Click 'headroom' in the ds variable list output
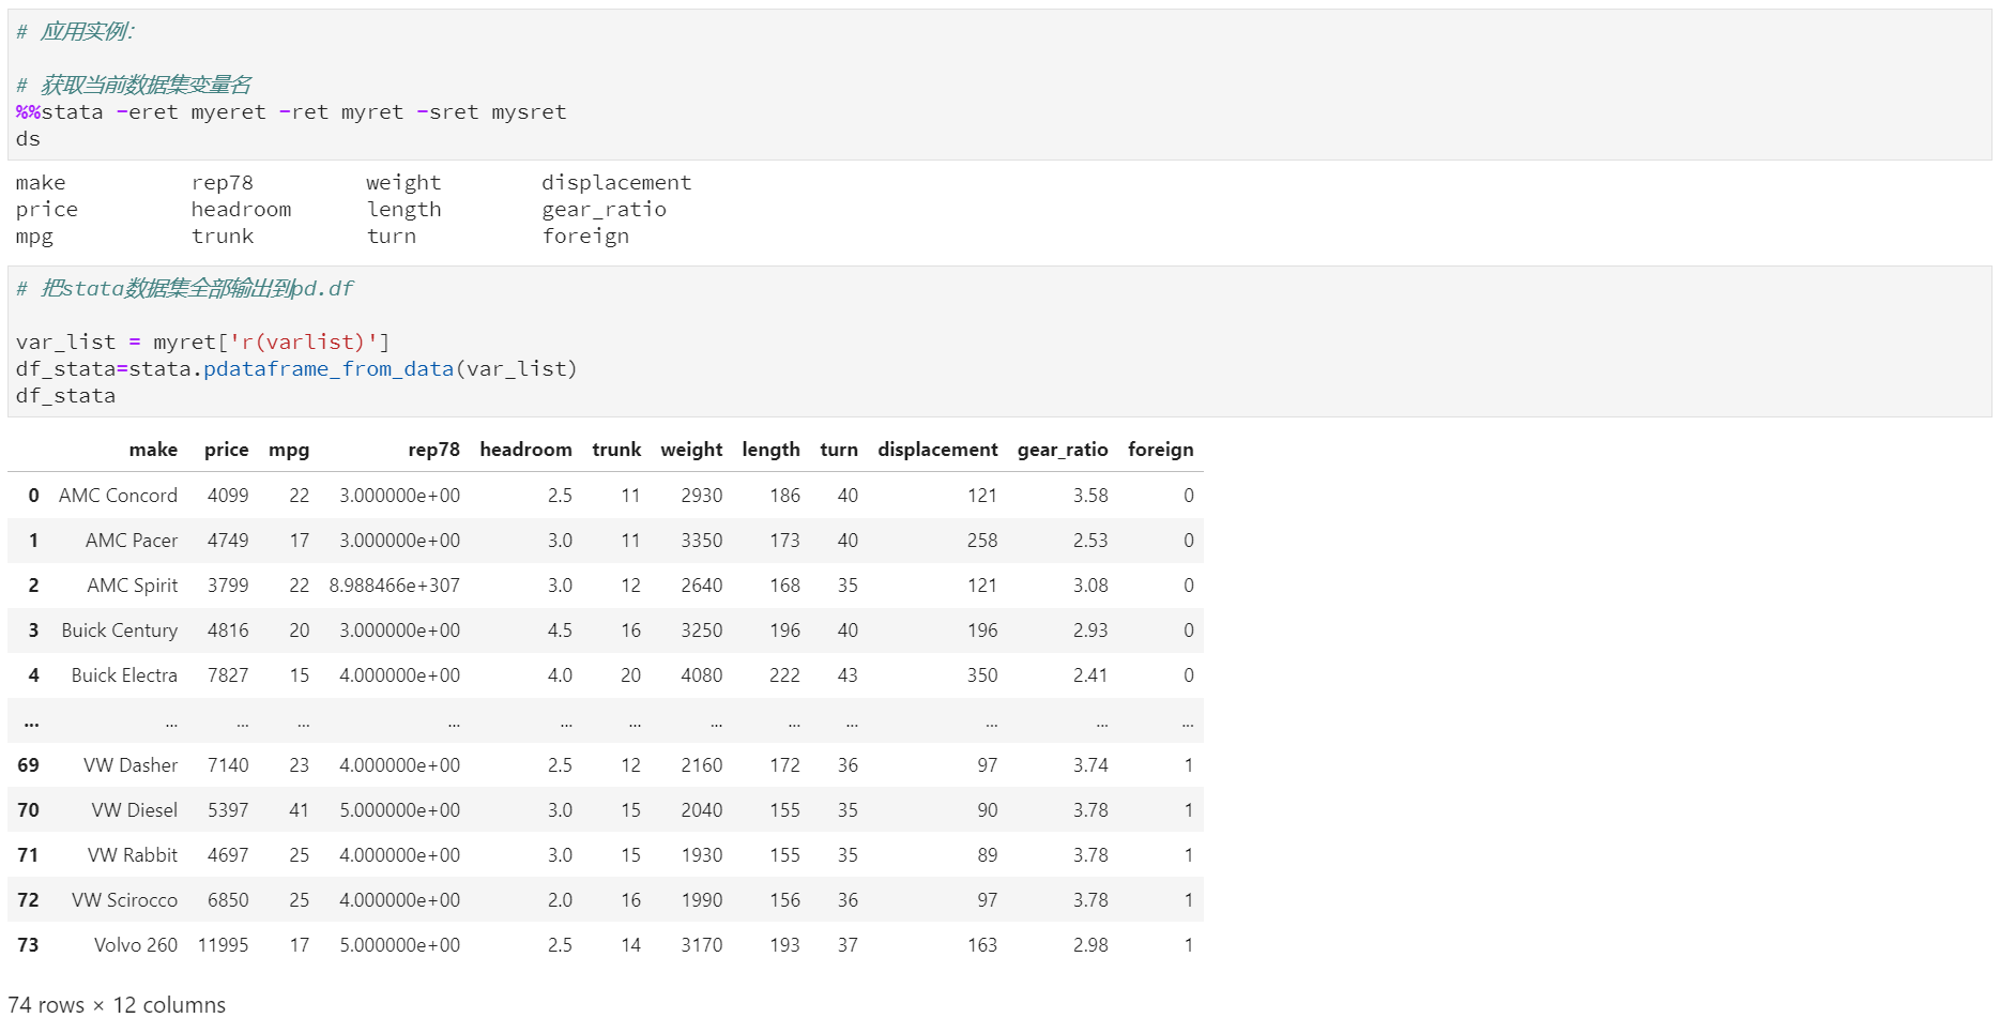Screen dimensions: 2000x1033 (x=241, y=210)
